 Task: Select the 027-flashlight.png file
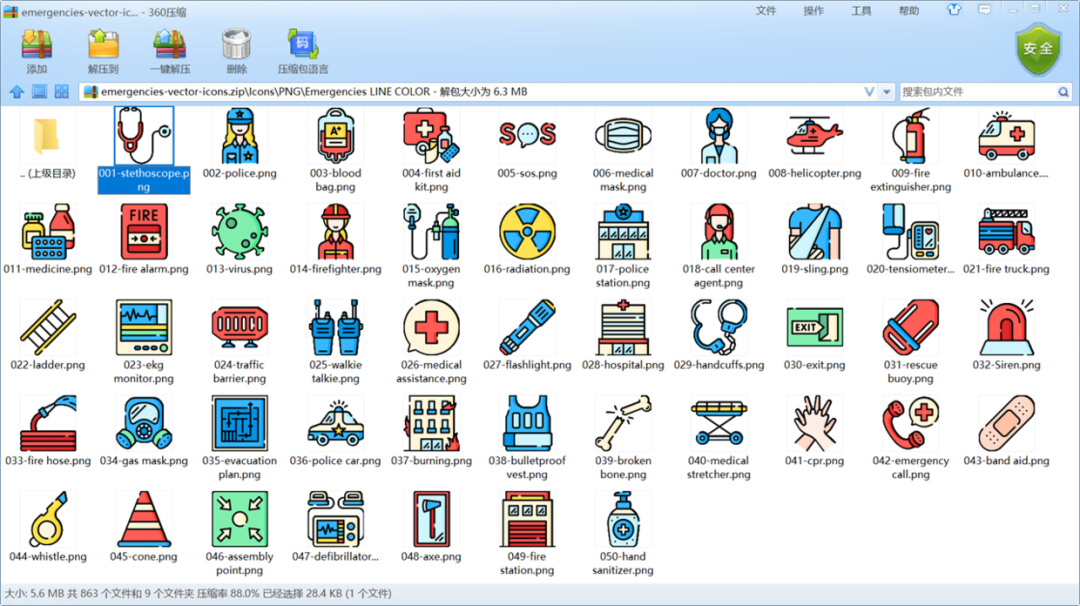click(x=527, y=335)
